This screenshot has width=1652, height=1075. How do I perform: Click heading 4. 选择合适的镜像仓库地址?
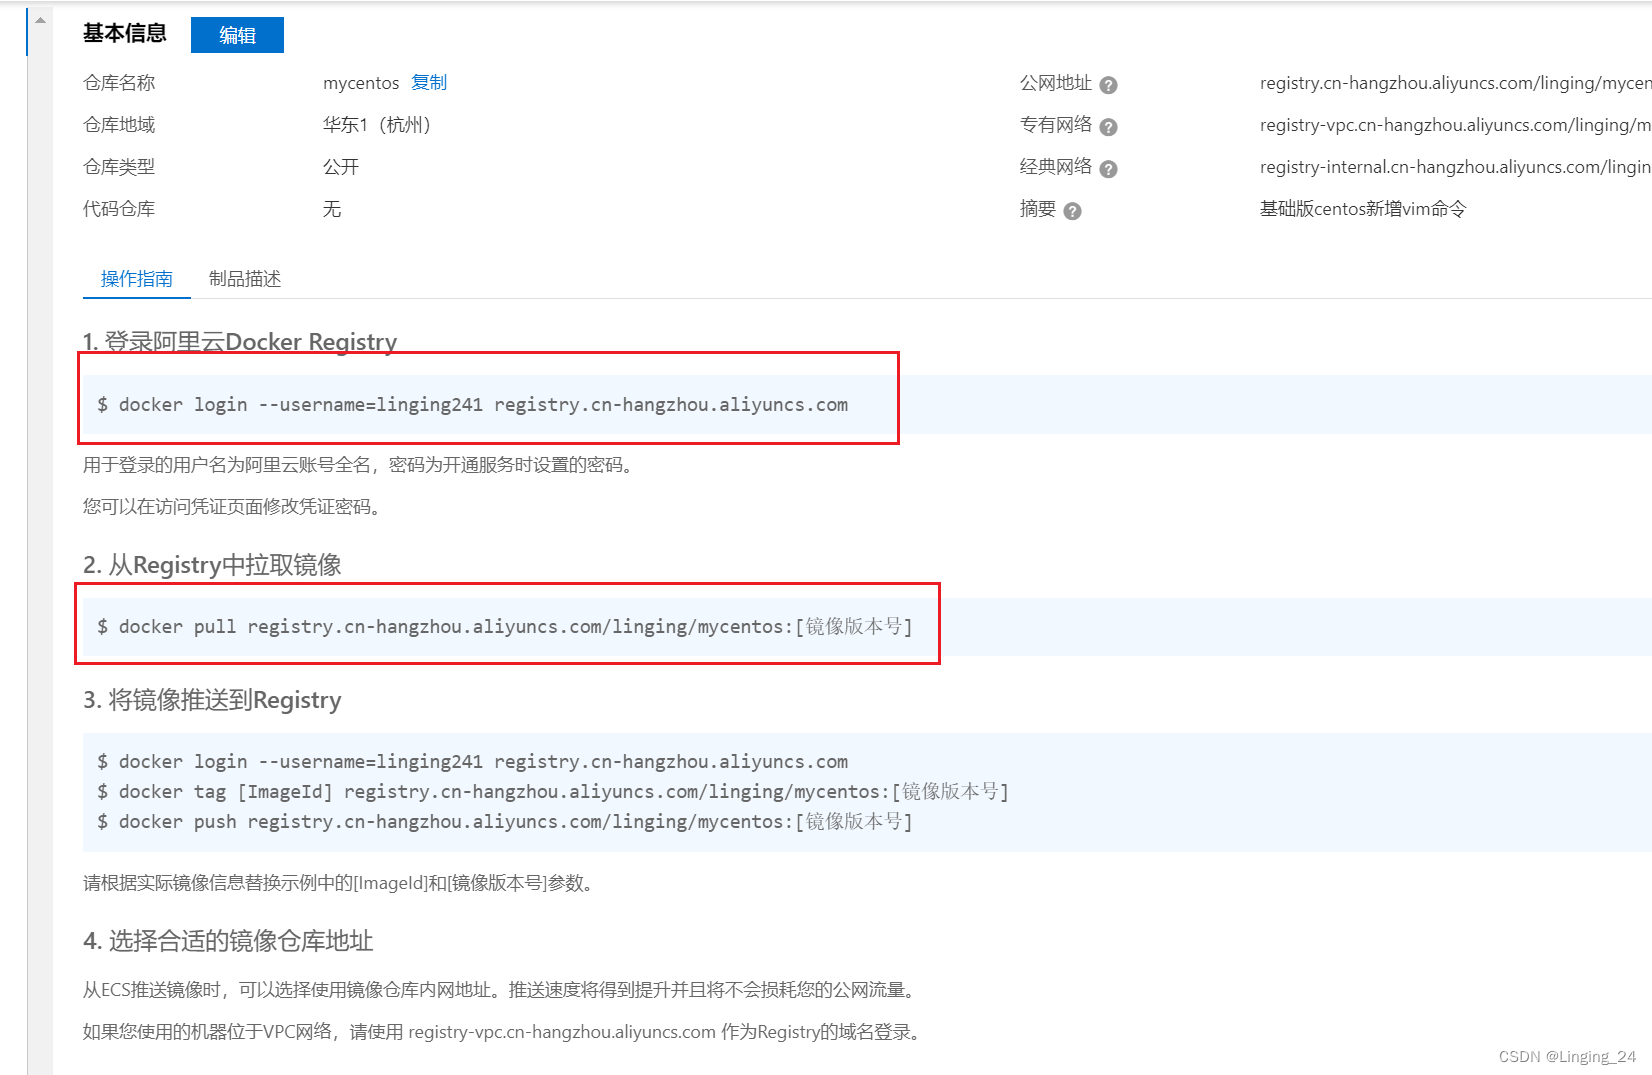228,941
